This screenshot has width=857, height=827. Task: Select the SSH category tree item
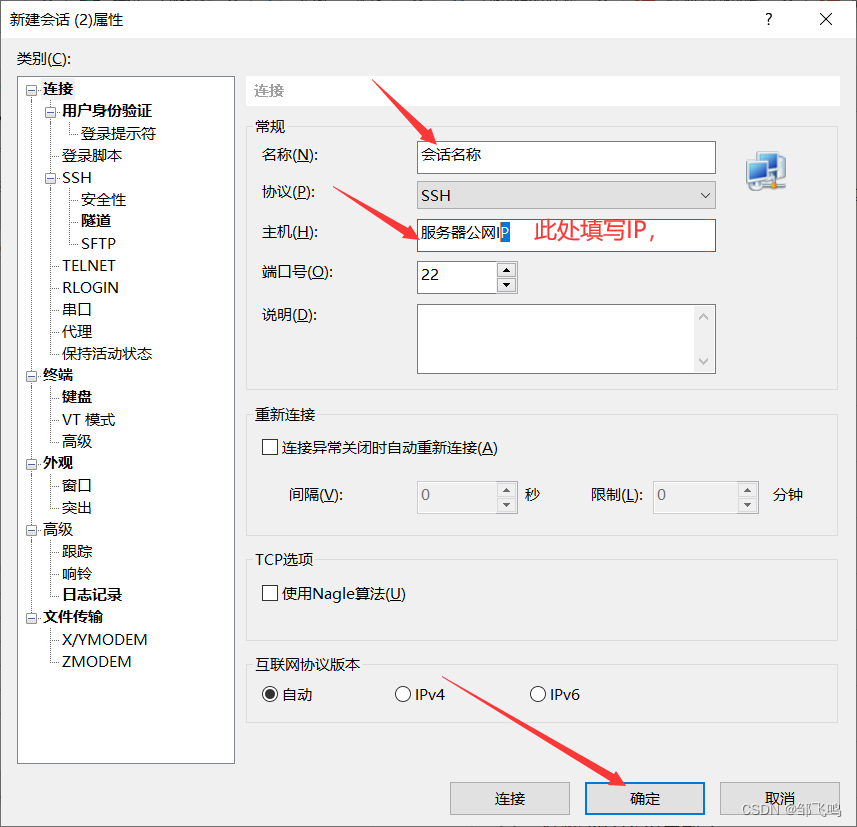(x=77, y=178)
